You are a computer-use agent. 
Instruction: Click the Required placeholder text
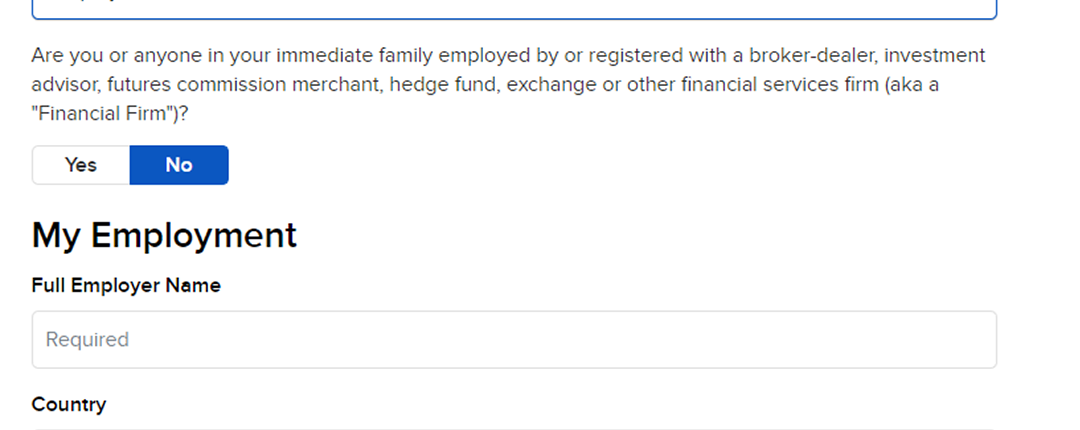(88, 340)
